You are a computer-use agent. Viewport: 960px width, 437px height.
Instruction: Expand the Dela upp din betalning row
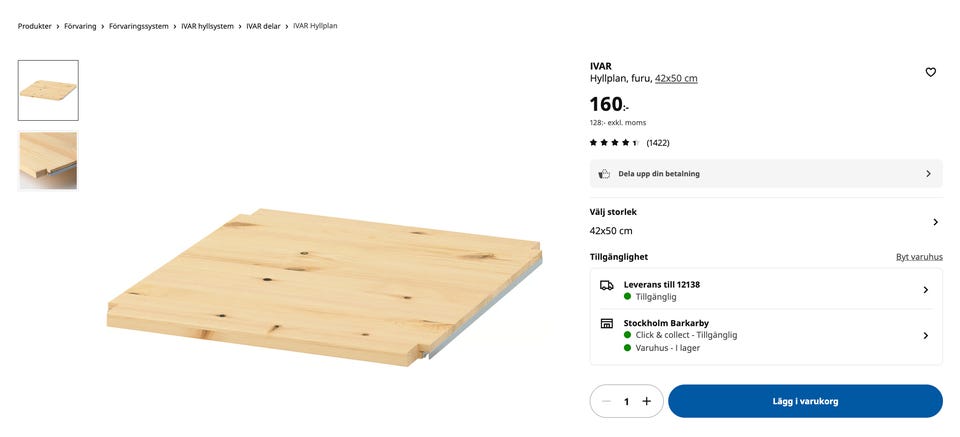927,174
